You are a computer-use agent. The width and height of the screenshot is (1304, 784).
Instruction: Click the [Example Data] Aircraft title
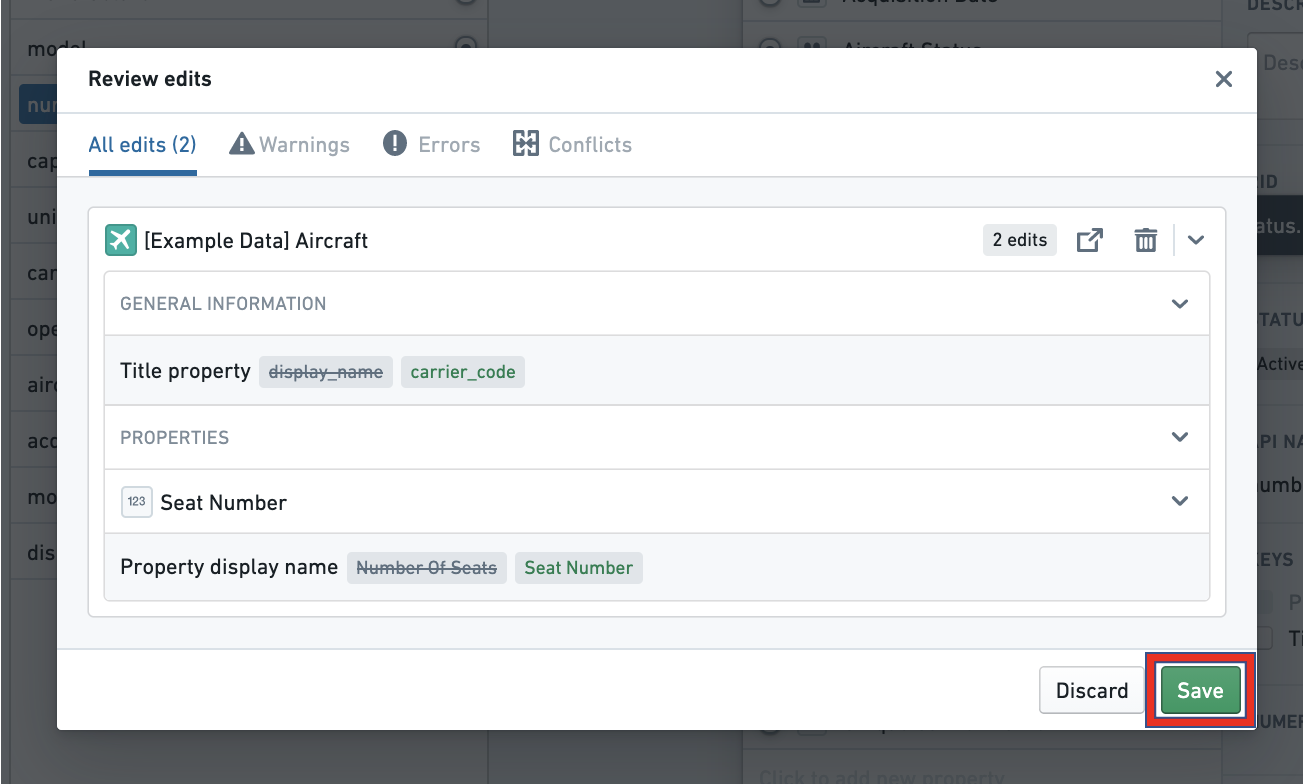(256, 241)
